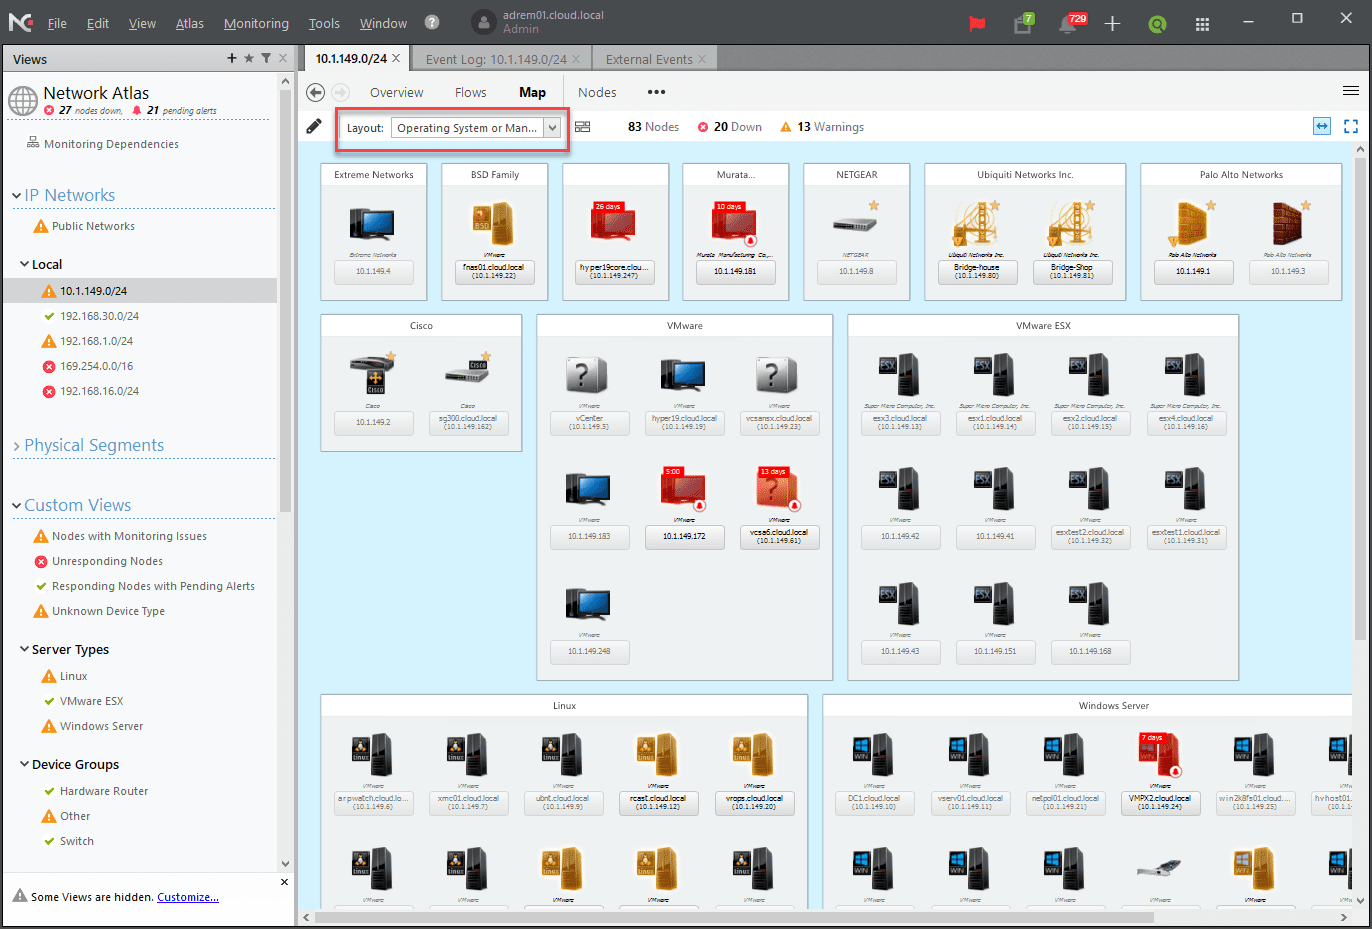Click the Customize... link
Screen dimensions: 1372x929
tap(188, 897)
